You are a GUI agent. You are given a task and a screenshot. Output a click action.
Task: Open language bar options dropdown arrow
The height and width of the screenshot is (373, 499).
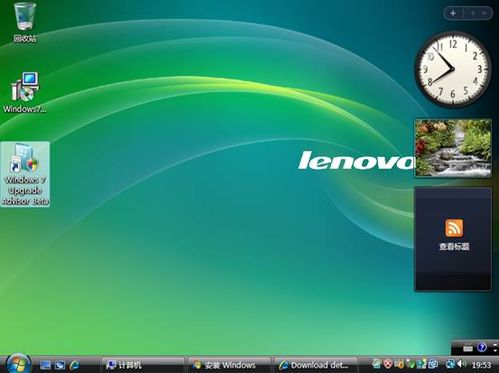495,350
